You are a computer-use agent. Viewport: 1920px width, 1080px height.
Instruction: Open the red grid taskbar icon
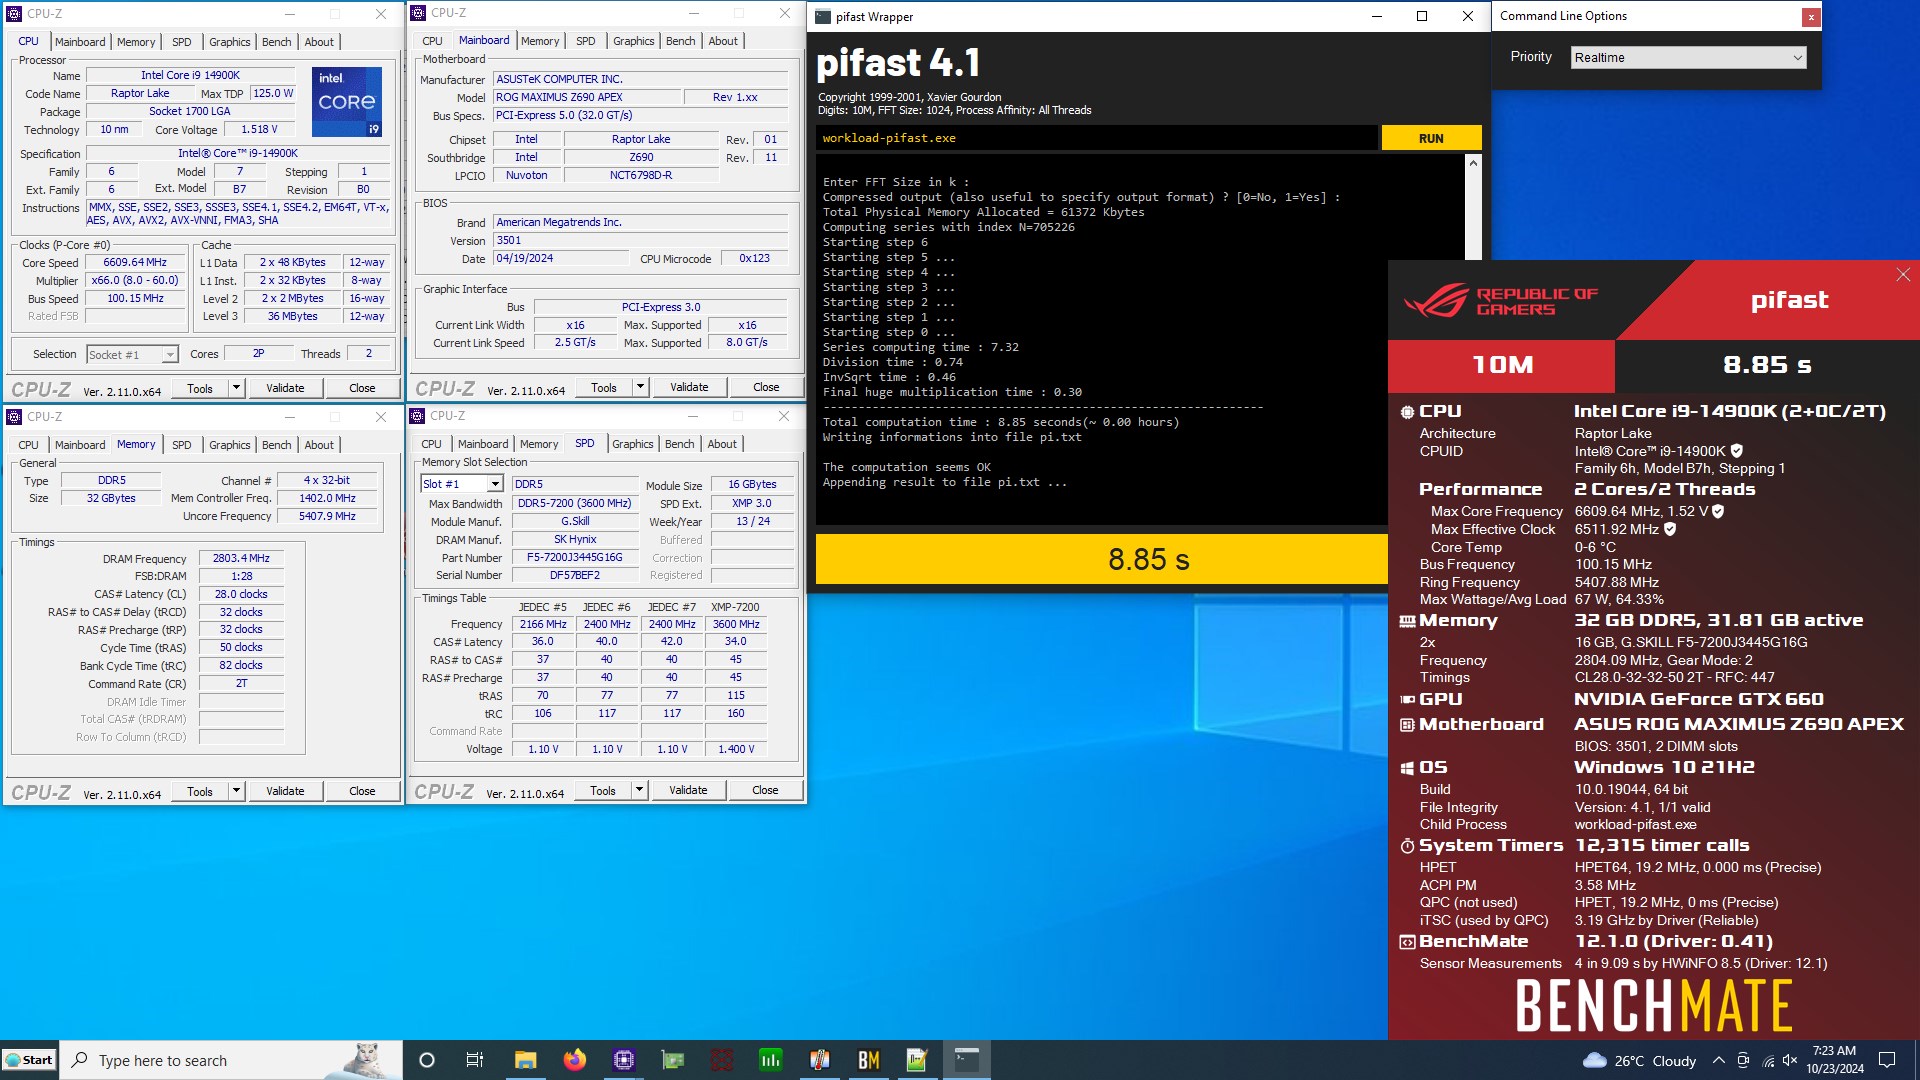(x=722, y=1060)
